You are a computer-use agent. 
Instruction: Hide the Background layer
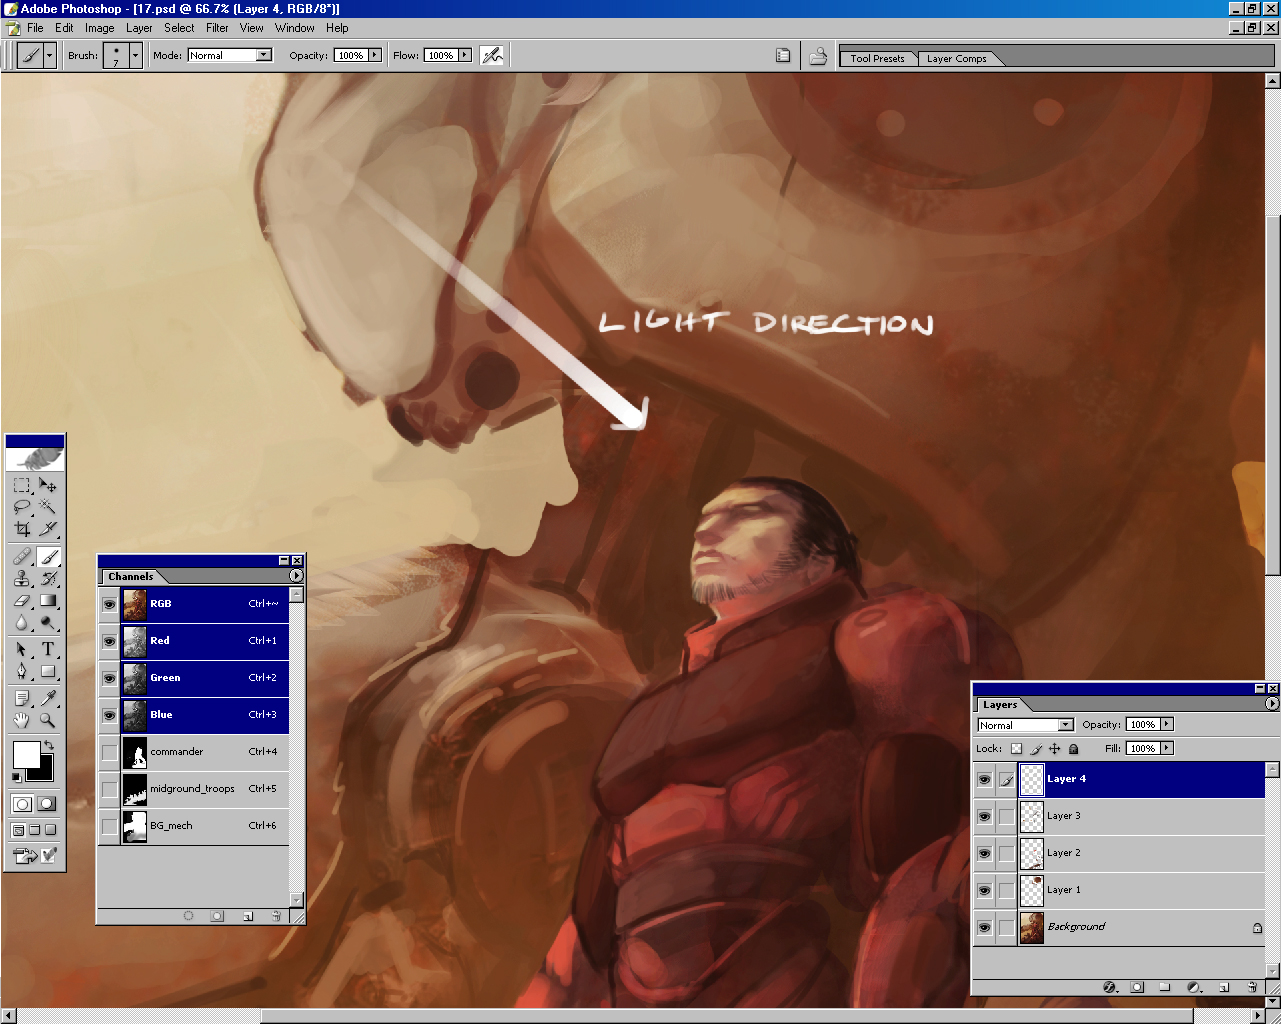[985, 928]
